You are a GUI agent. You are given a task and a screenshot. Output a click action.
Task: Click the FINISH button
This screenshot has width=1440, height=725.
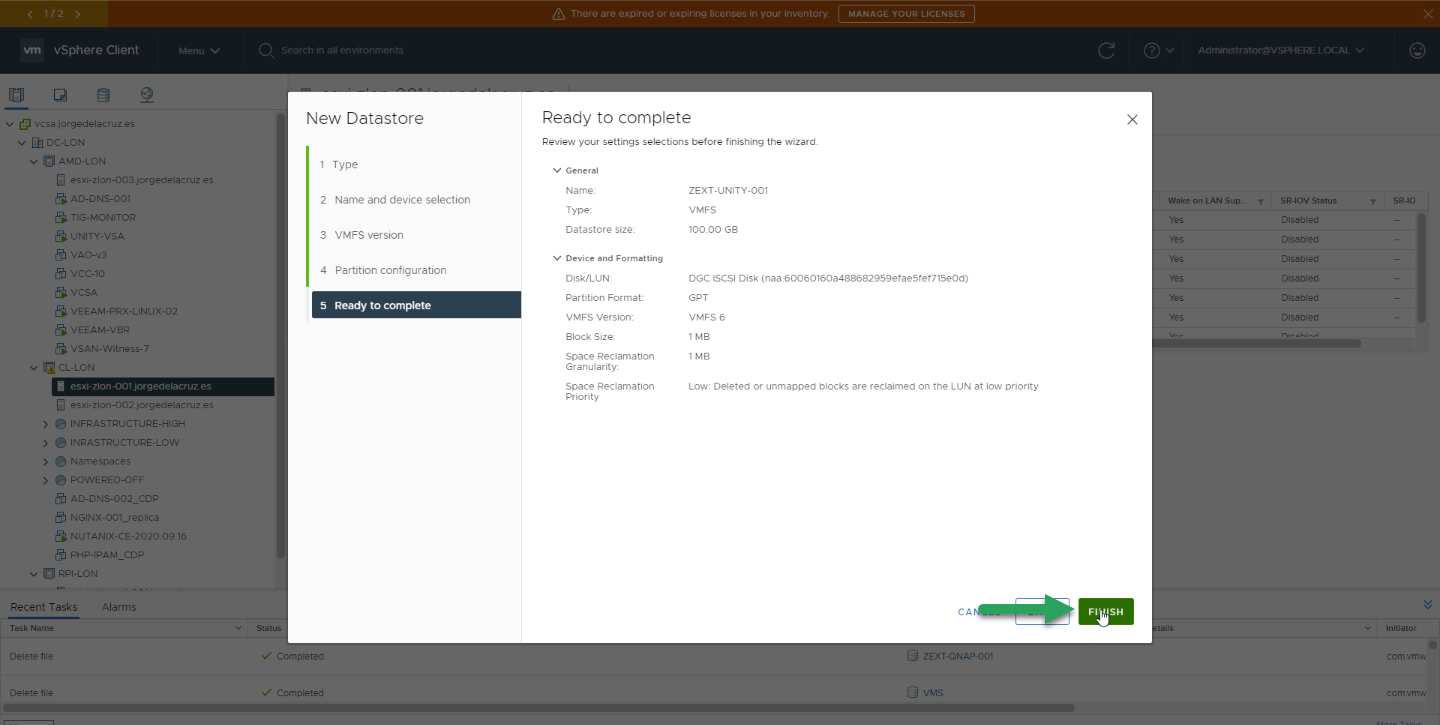1105,612
